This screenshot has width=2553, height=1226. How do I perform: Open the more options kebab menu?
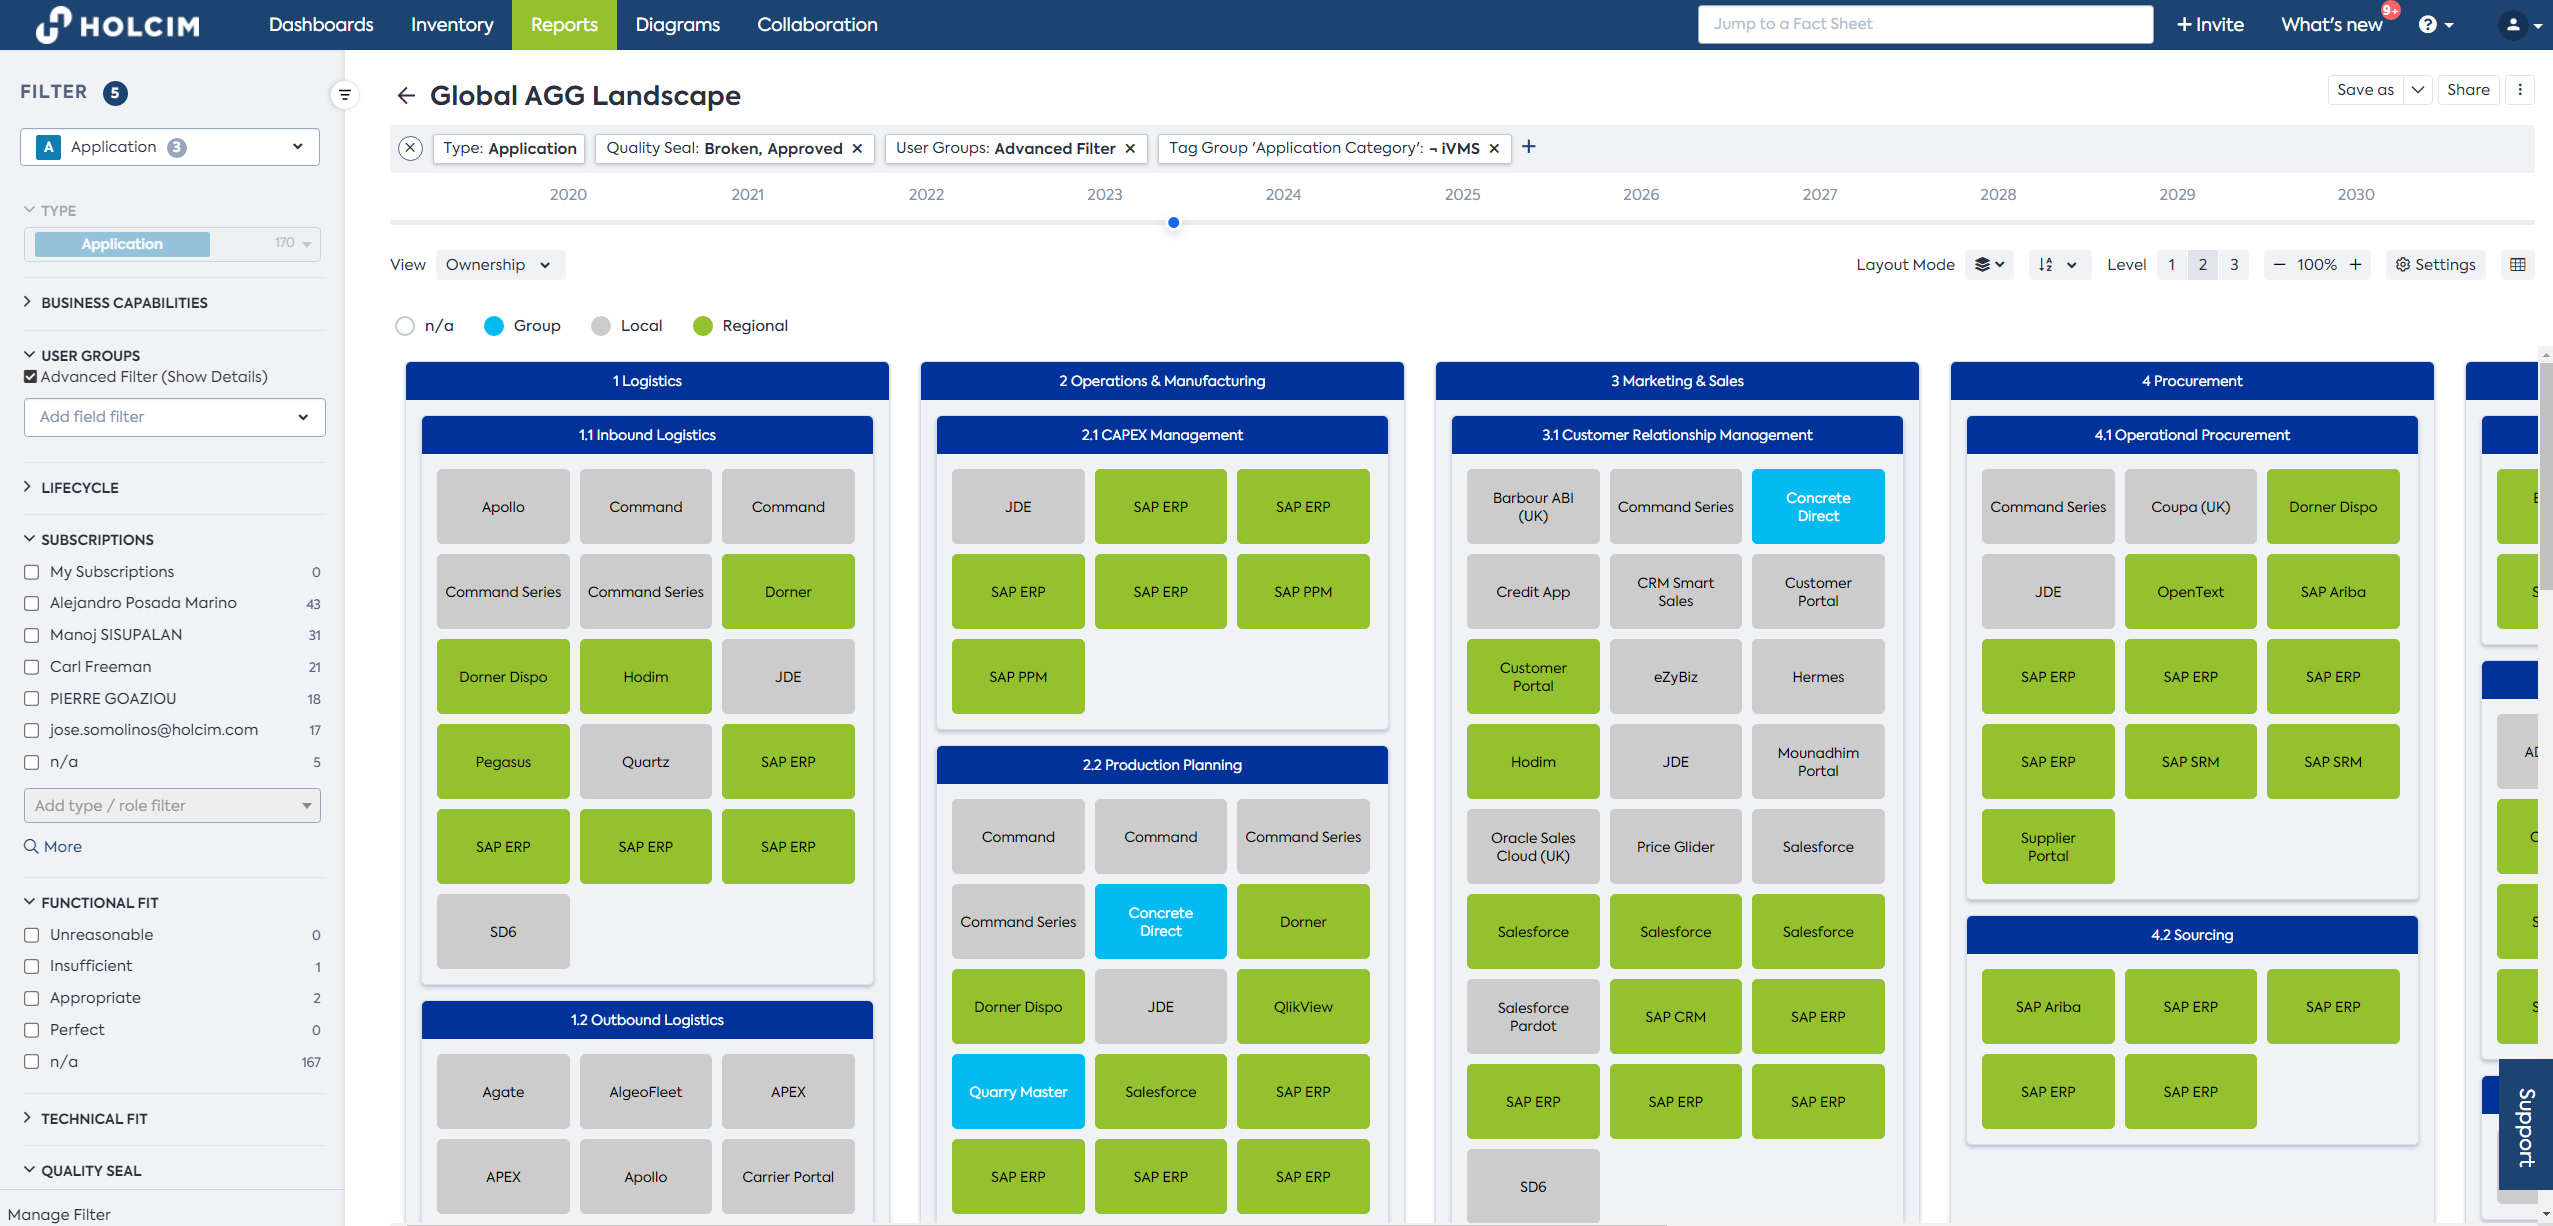[x=2520, y=90]
